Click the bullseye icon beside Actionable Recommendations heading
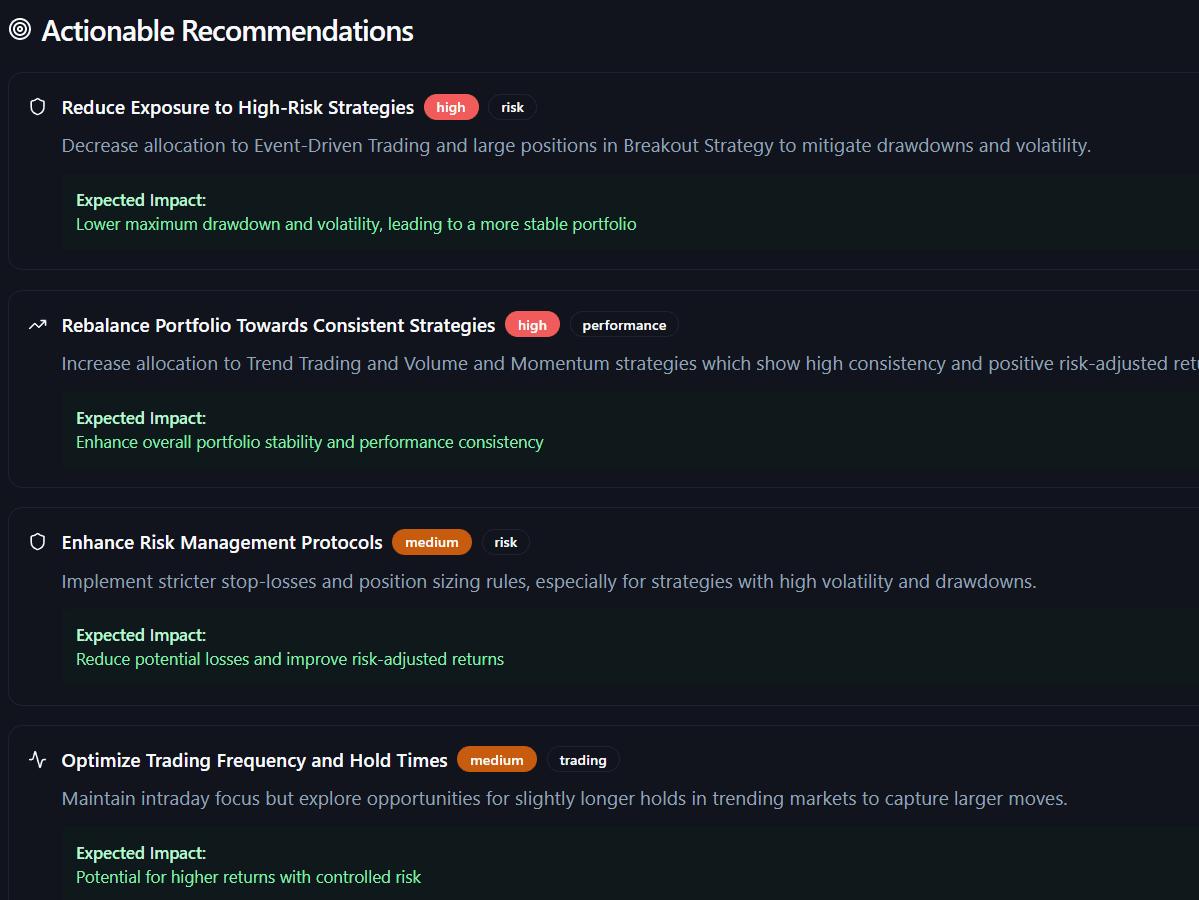 (x=18, y=30)
